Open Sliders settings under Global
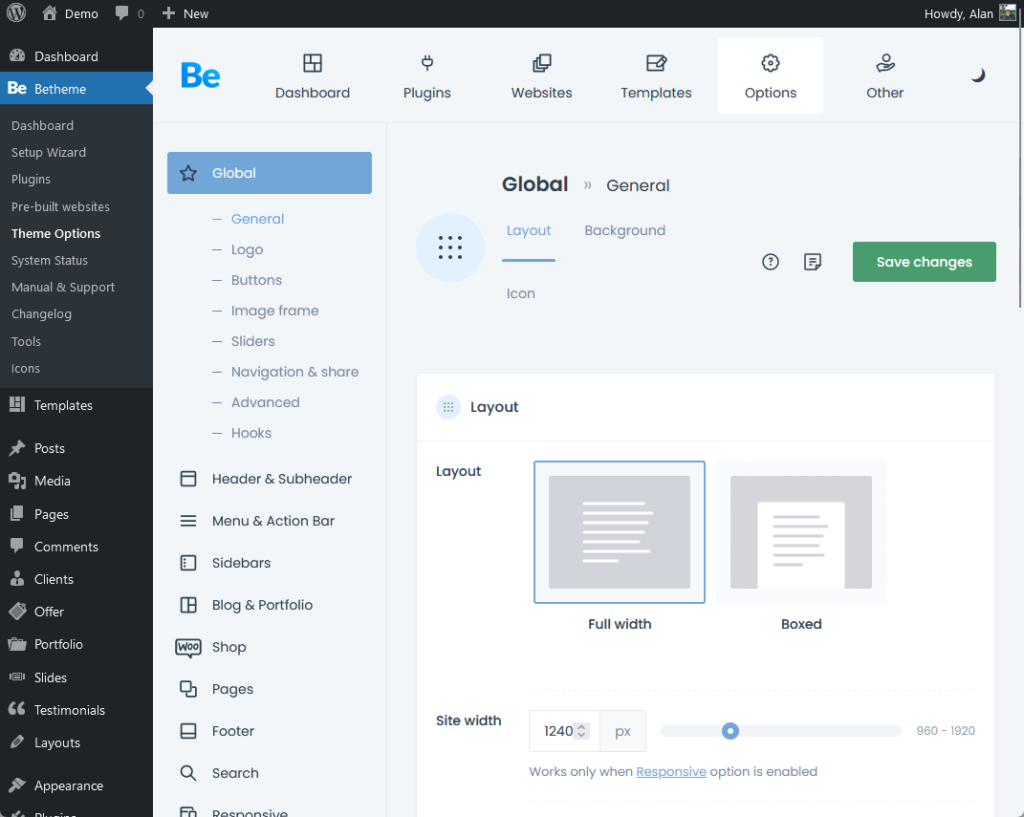Image resolution: width=1024 pixels, height=817 pixels. [253, 342]
